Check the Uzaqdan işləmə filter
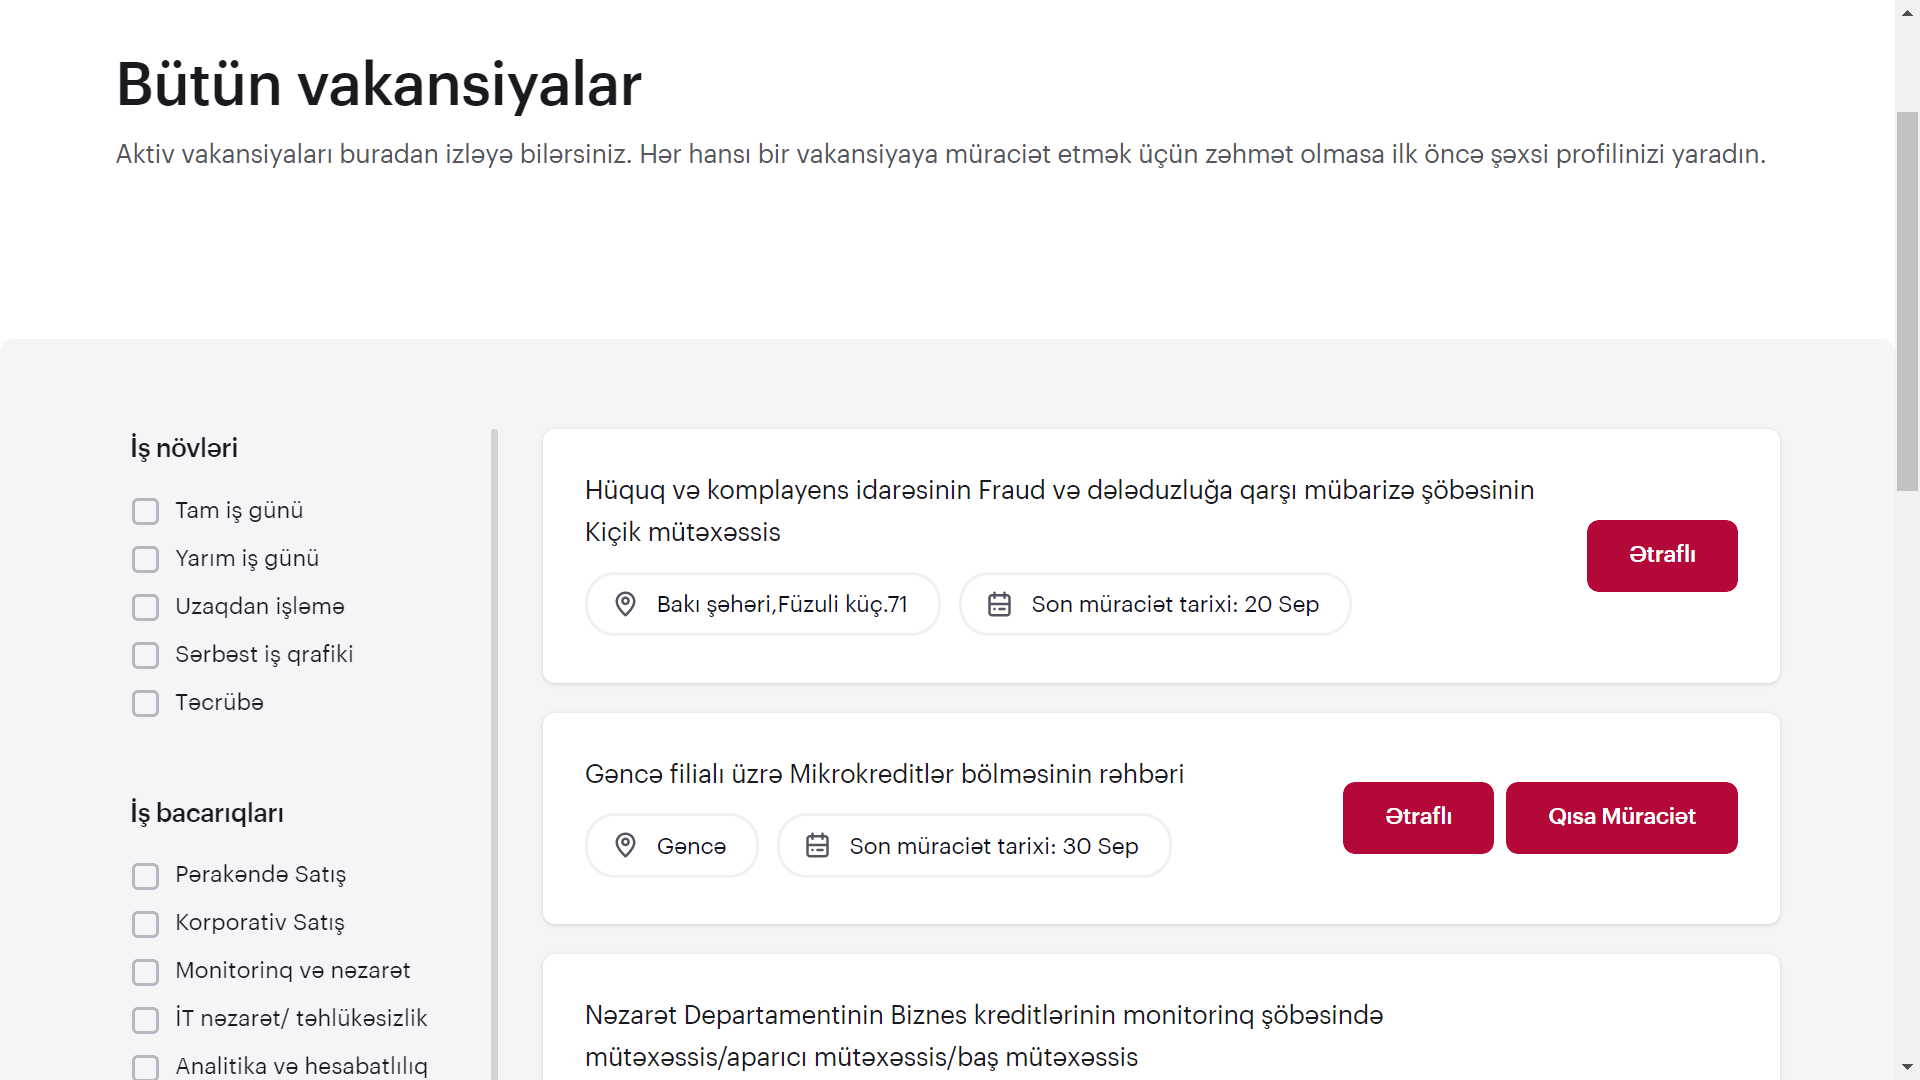This screenshot has width=1920, height=1080. (146, 607)
